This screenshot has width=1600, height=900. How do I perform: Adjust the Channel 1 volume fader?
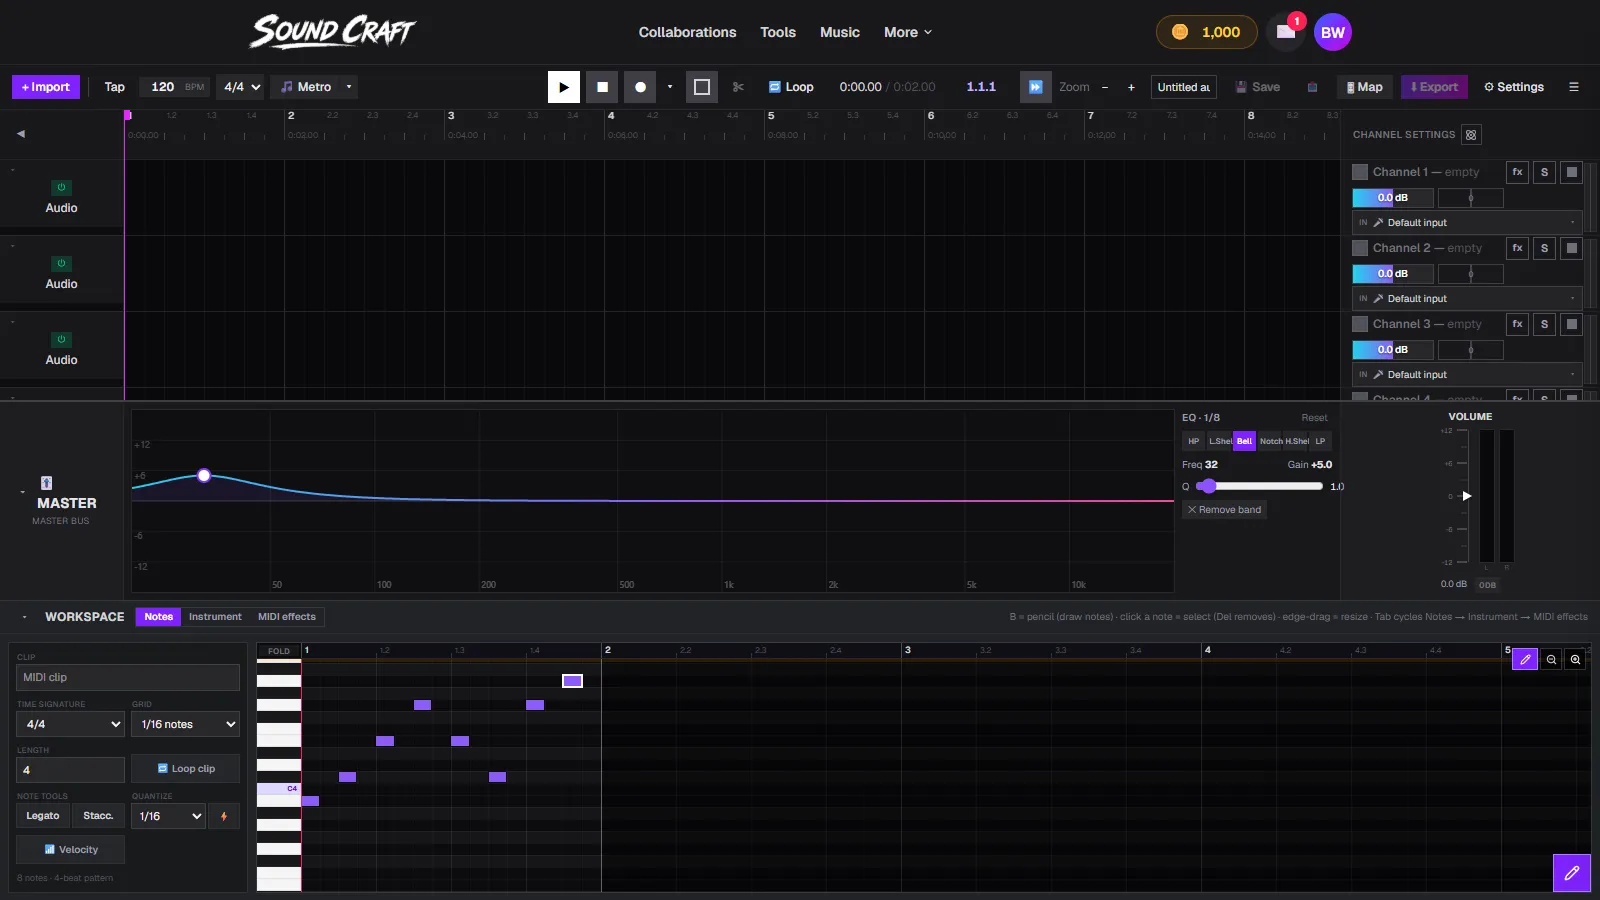pyautogui.click(x=1393, y=198)
